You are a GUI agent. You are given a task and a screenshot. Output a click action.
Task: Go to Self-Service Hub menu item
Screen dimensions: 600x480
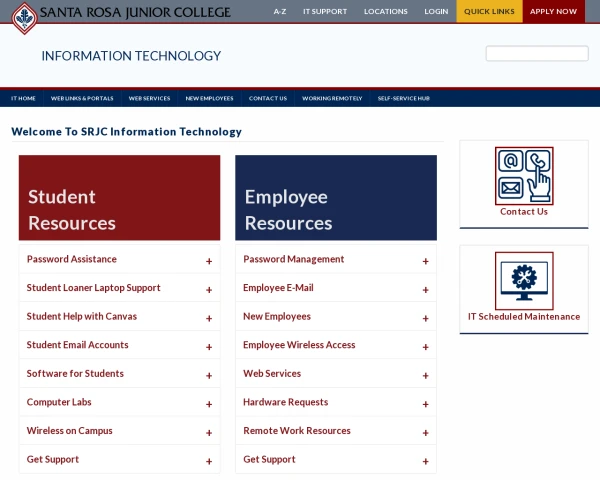click(x=403, y=98)
